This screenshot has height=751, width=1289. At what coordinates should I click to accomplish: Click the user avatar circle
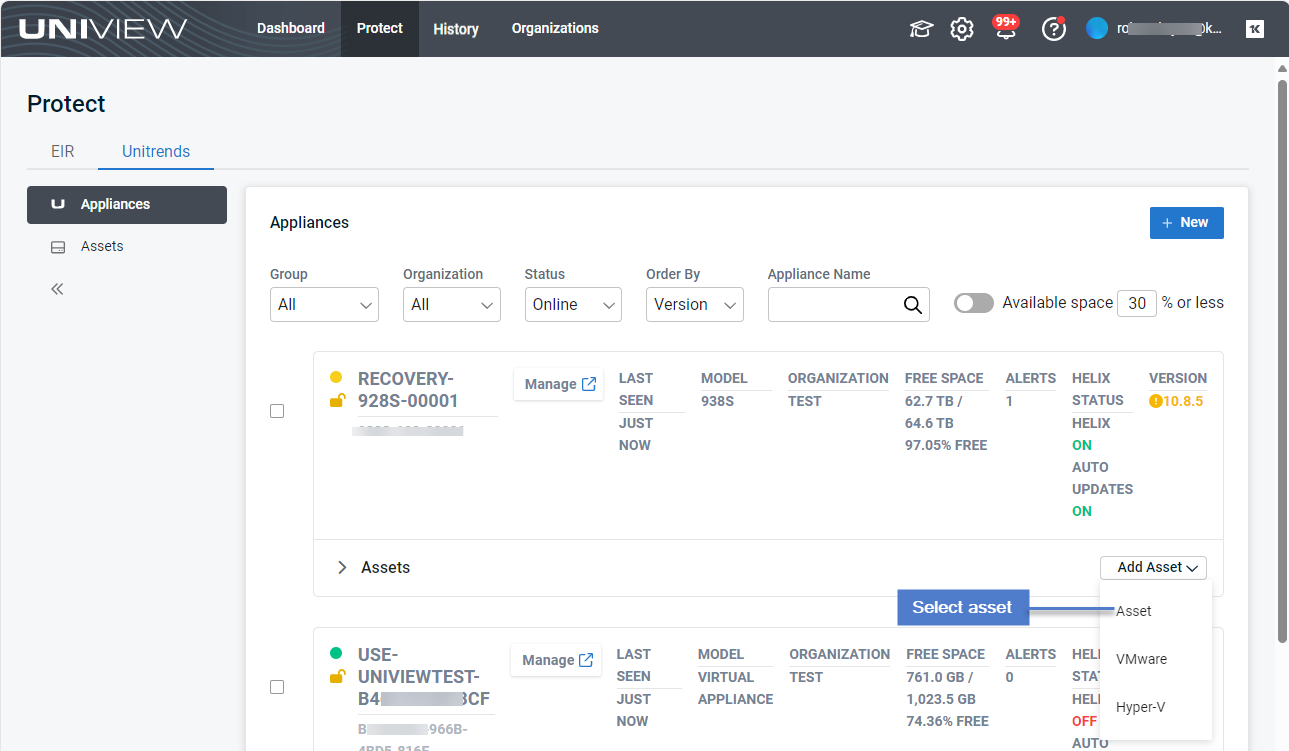[x=1097, y=29]
